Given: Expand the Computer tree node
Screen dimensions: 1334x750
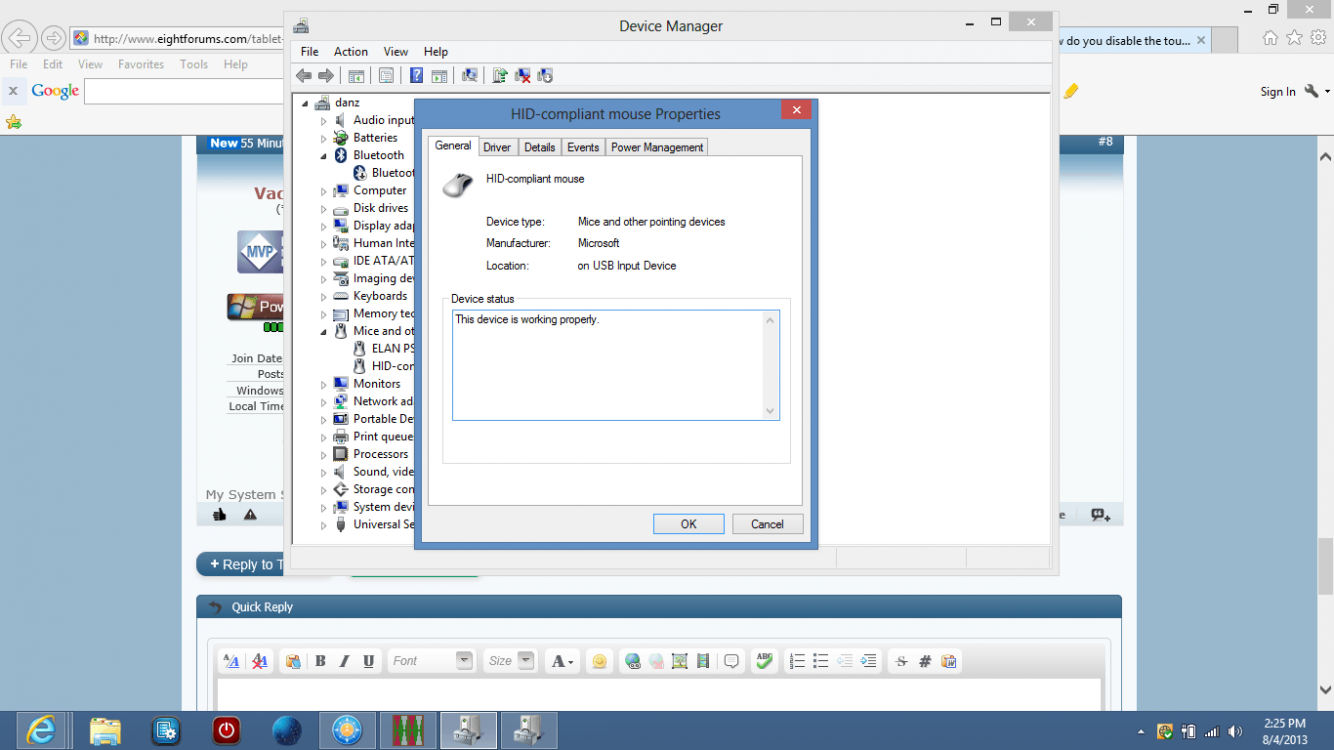Looking at the screenshot, I should [x=323, y=191].
